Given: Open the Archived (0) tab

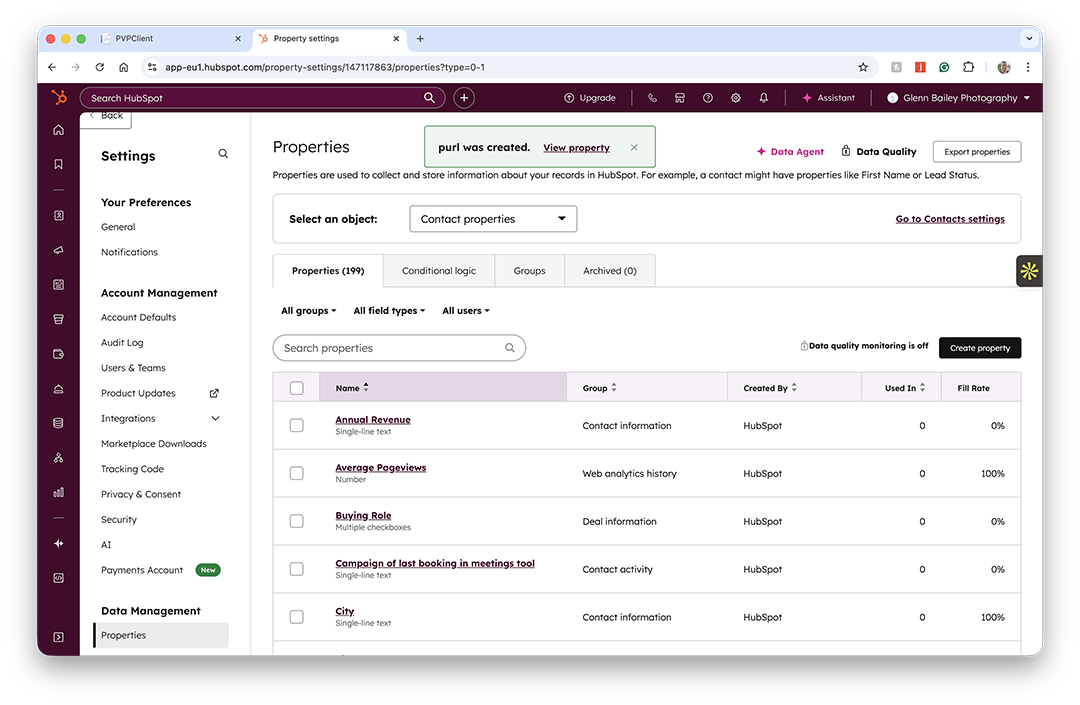Looking at the screenshot, I should coord(609,271).
